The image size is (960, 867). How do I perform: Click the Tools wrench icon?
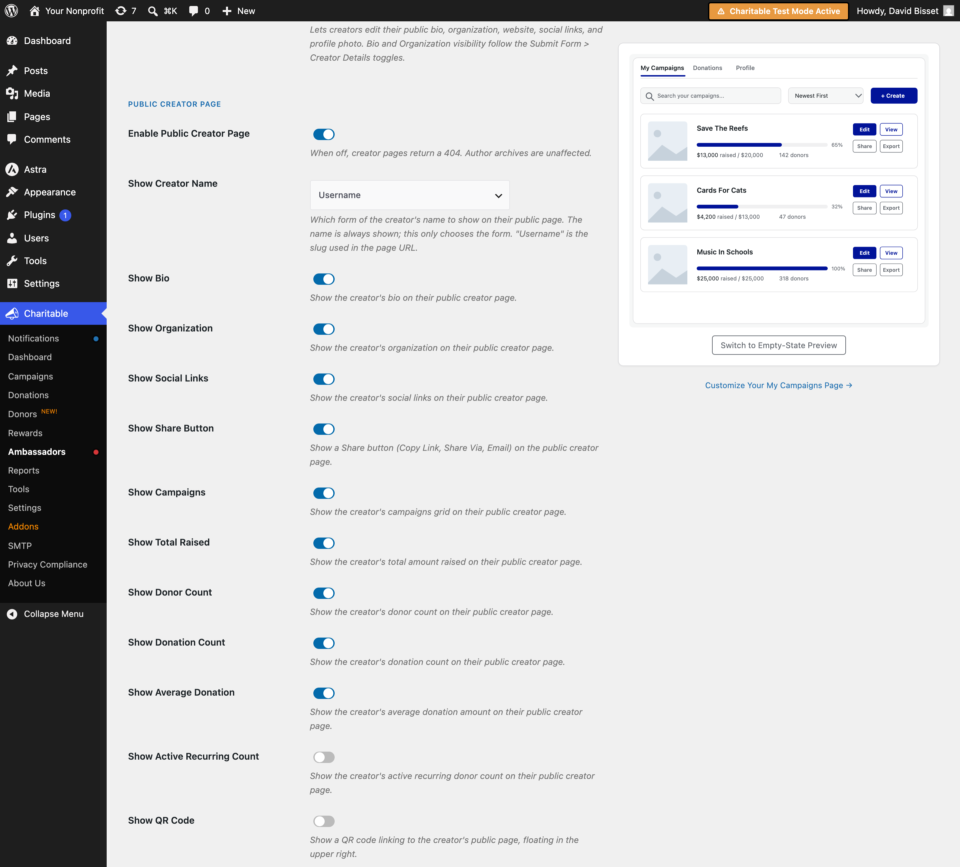point(12,260)
